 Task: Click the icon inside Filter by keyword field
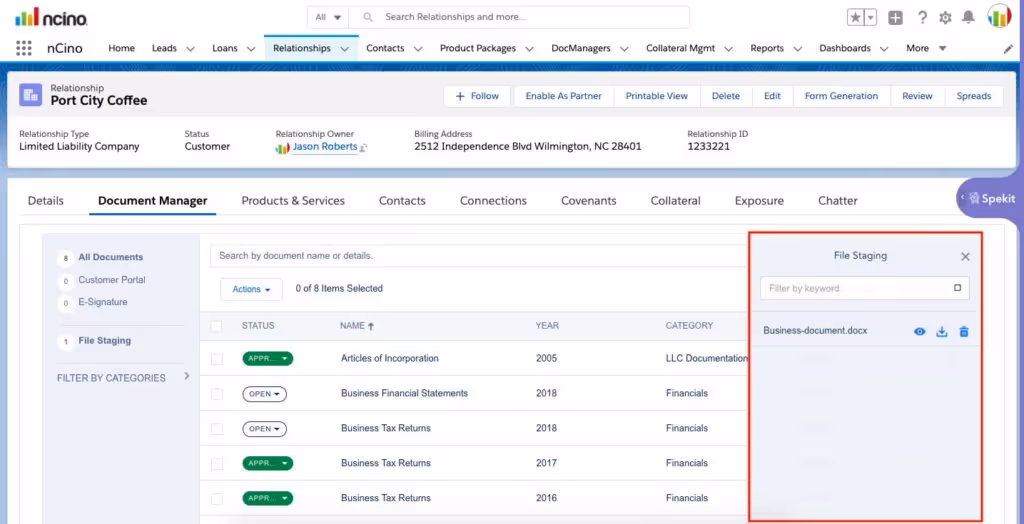[957, 287]
